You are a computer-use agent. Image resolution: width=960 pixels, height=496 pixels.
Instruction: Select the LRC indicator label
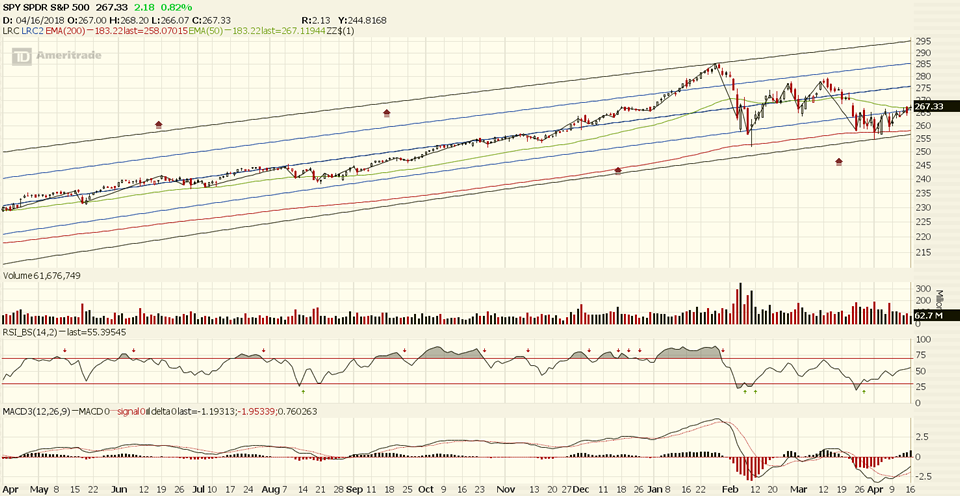coord(10,31)
